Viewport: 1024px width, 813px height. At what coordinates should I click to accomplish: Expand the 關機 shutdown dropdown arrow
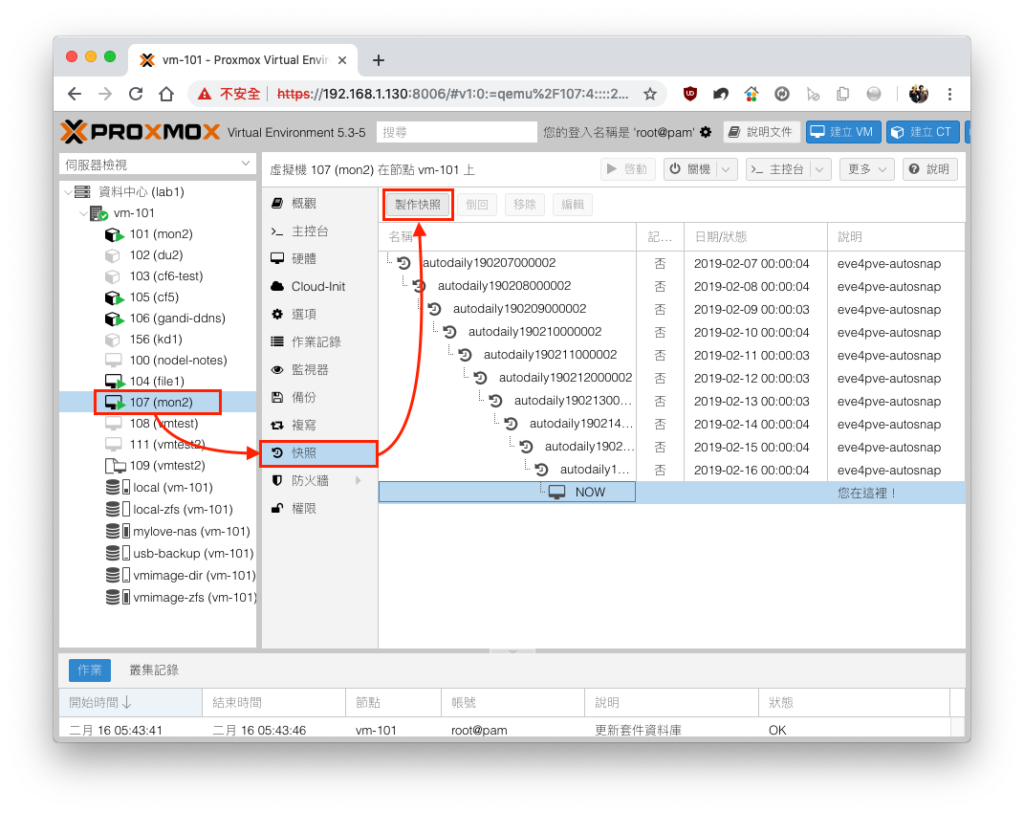pos(727,169)
